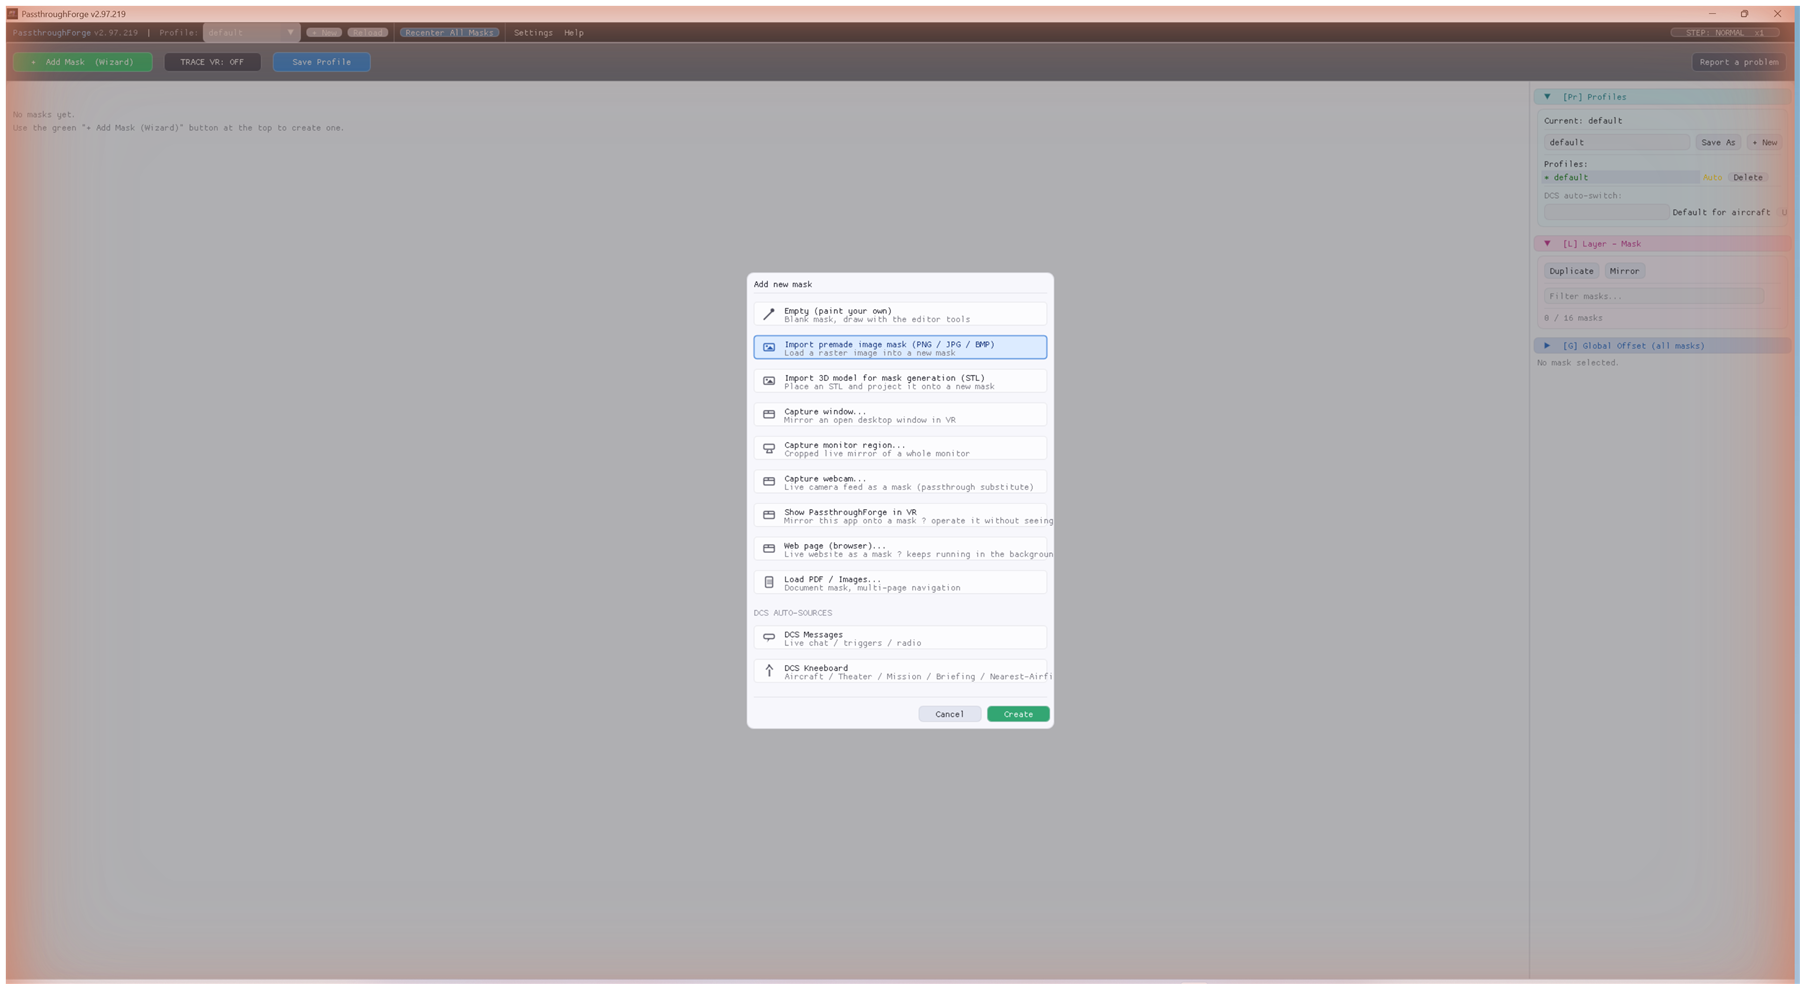The width and height of the screenshot is (1800, 984).
Task: Expand the [G] Global Offset section
Action: 1547,346
